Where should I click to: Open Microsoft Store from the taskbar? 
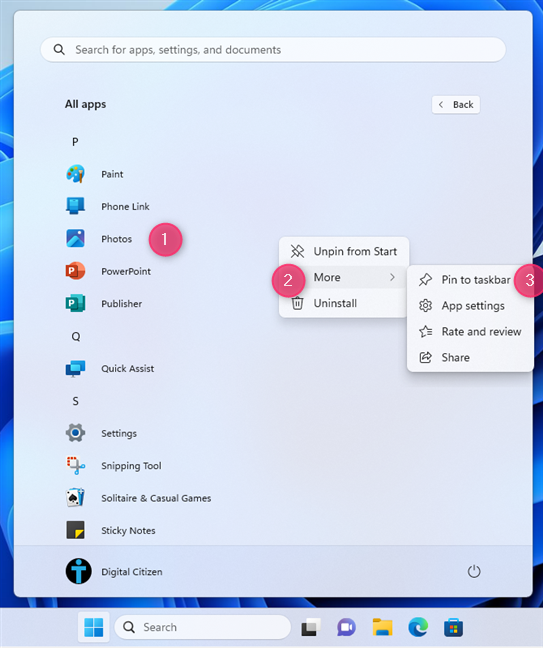(453, 627)
